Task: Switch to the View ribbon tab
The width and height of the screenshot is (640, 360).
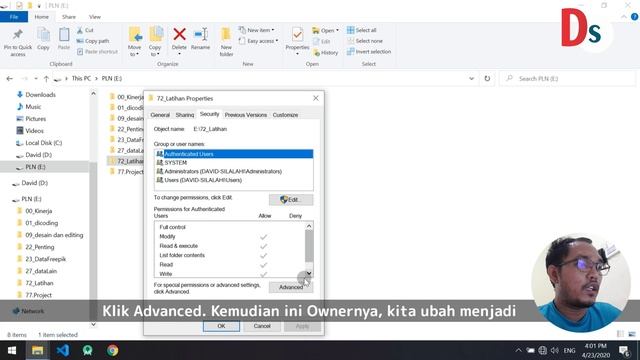Action: [95, 17]
